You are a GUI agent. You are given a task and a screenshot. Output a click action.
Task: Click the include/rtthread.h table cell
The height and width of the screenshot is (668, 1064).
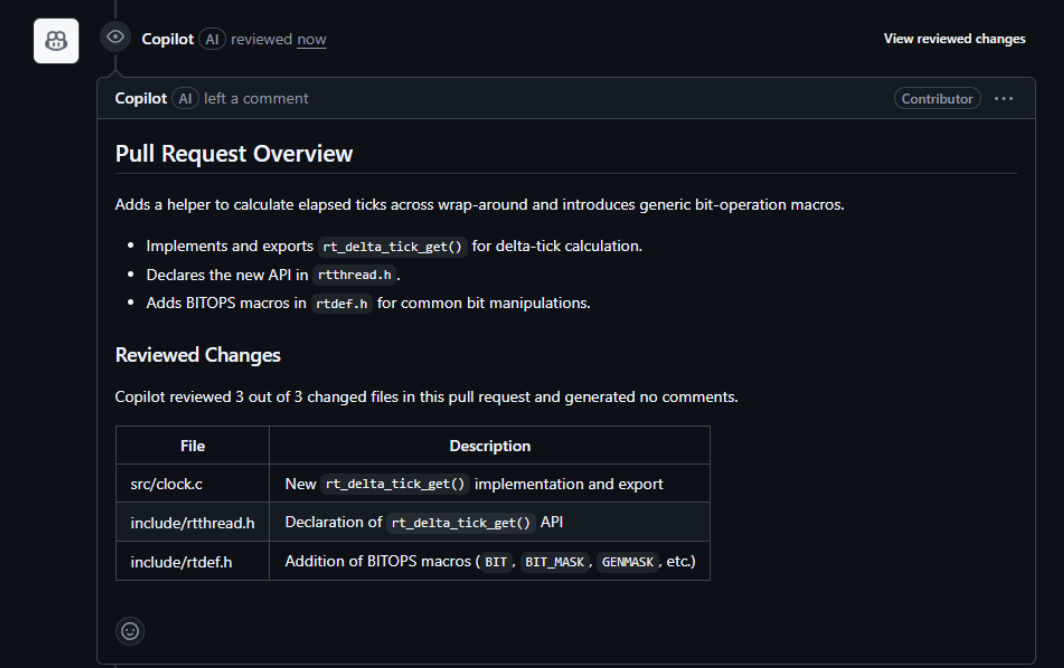pos(193,522)
